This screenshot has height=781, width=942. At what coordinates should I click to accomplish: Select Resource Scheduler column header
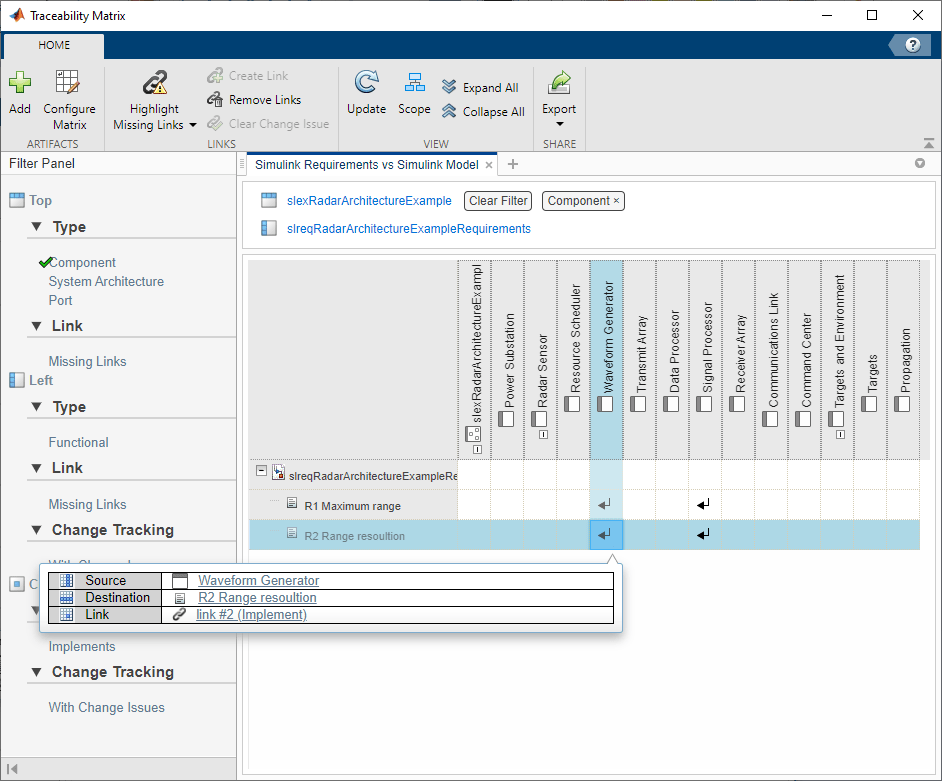tap(573, 360)
